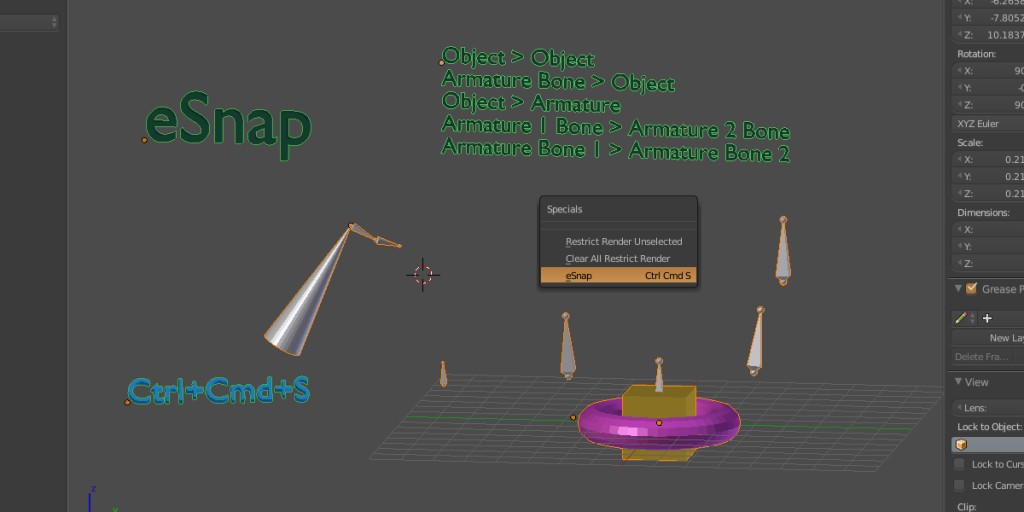Click the Delete Frame button

[987, 357]
